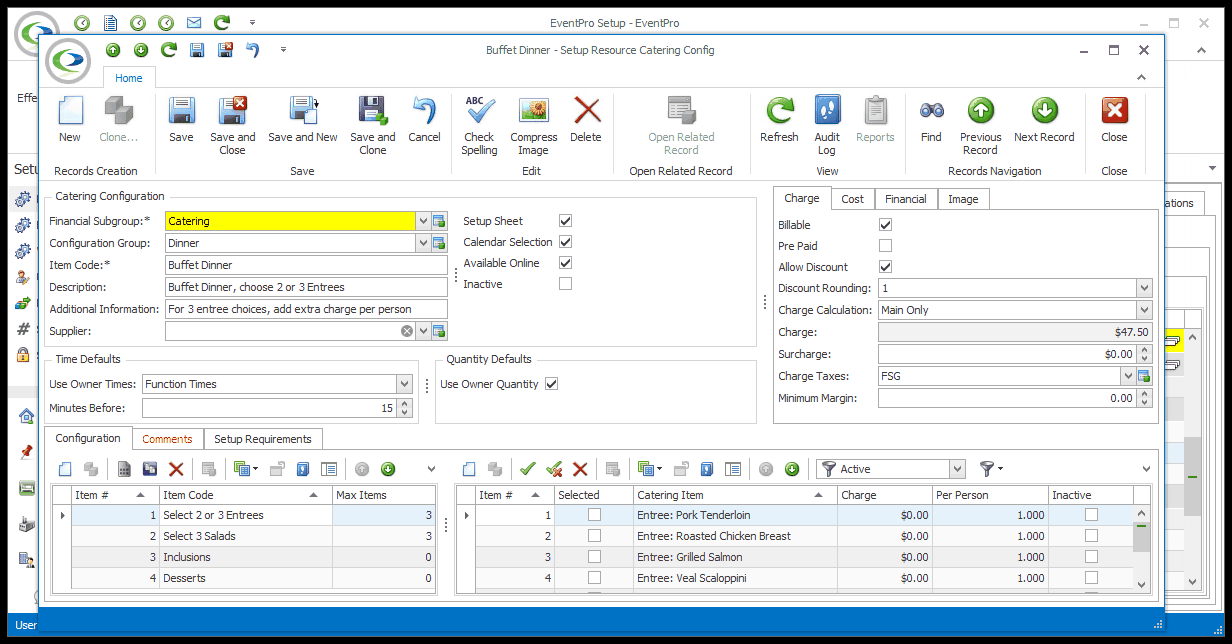Sort by Max Items column header
This screenshot has width=1232, height=644.
click(x=384, y=495)
